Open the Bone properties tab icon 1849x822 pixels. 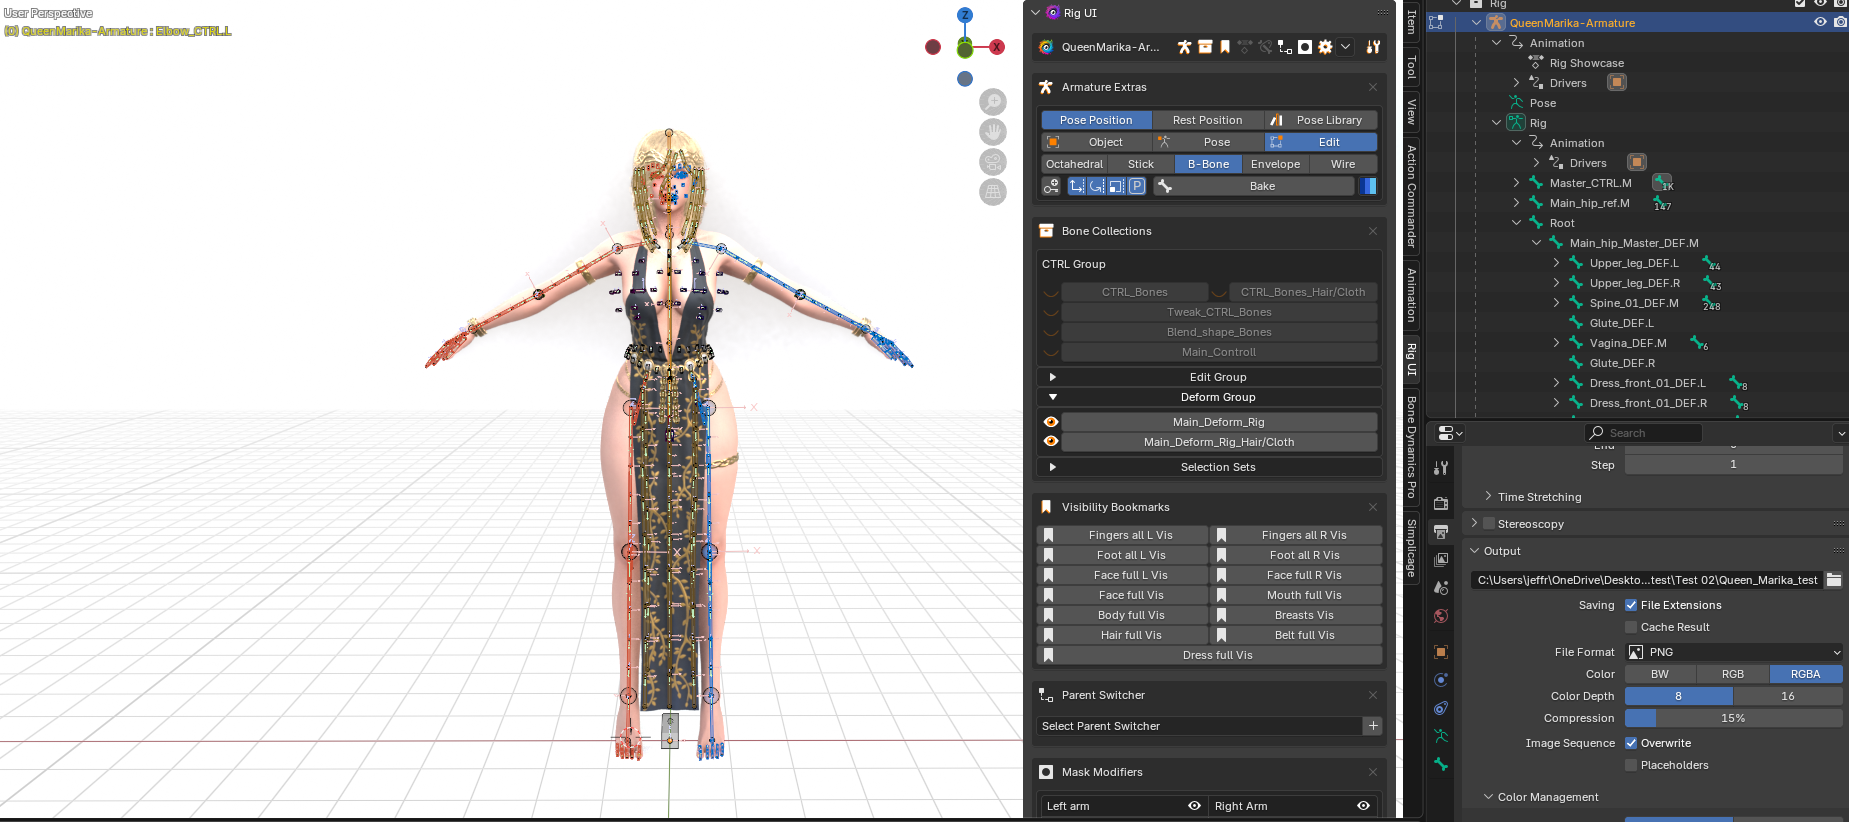(x=1441, y=764)
